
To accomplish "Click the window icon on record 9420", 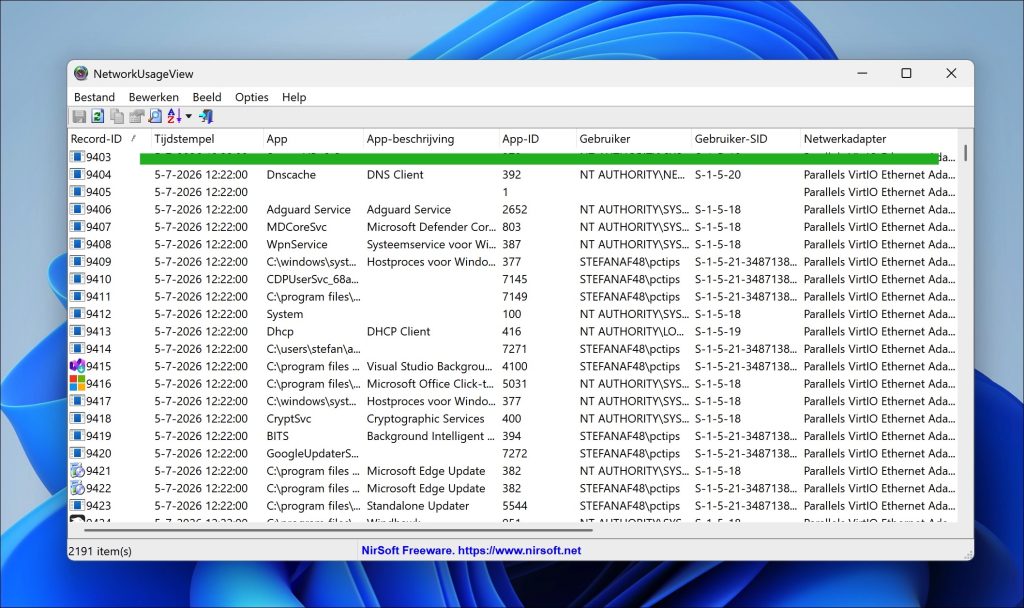I will 77,453.
